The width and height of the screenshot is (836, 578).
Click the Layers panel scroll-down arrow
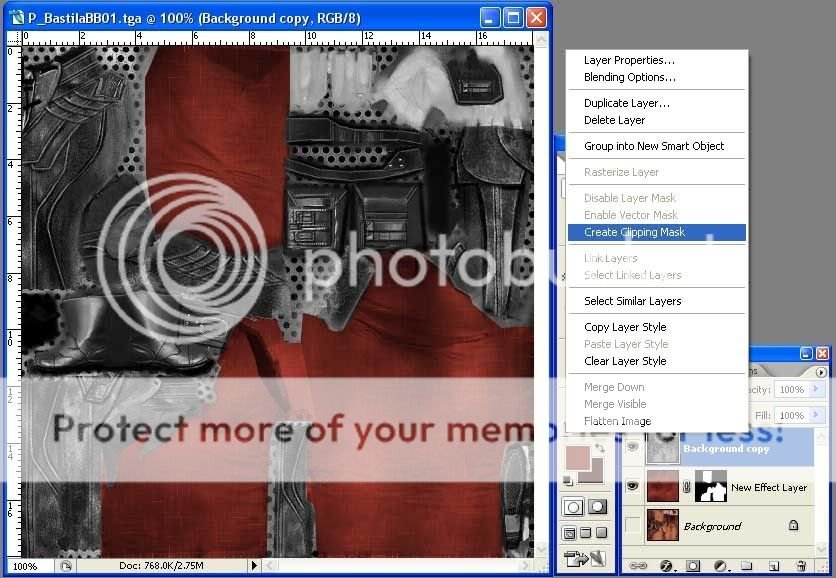coord(822,549)
